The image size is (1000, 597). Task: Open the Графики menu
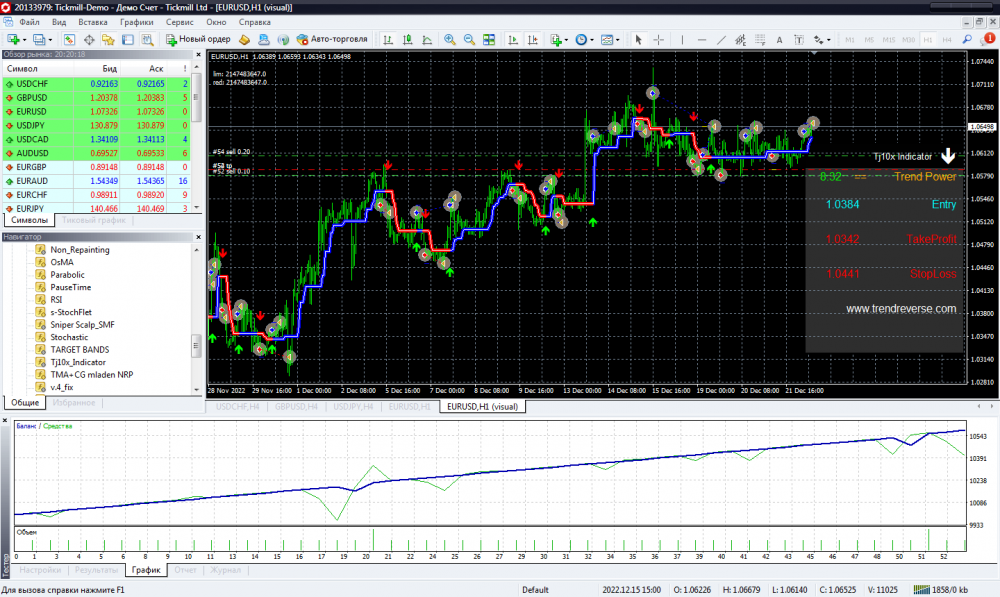[x=136, y=22]
